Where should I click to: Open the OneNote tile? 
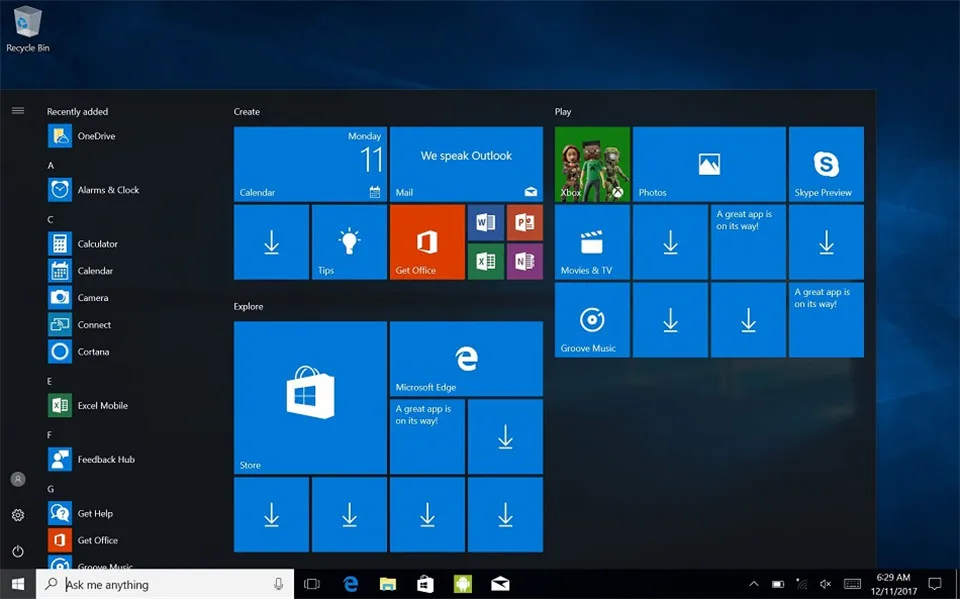[525, 262]
